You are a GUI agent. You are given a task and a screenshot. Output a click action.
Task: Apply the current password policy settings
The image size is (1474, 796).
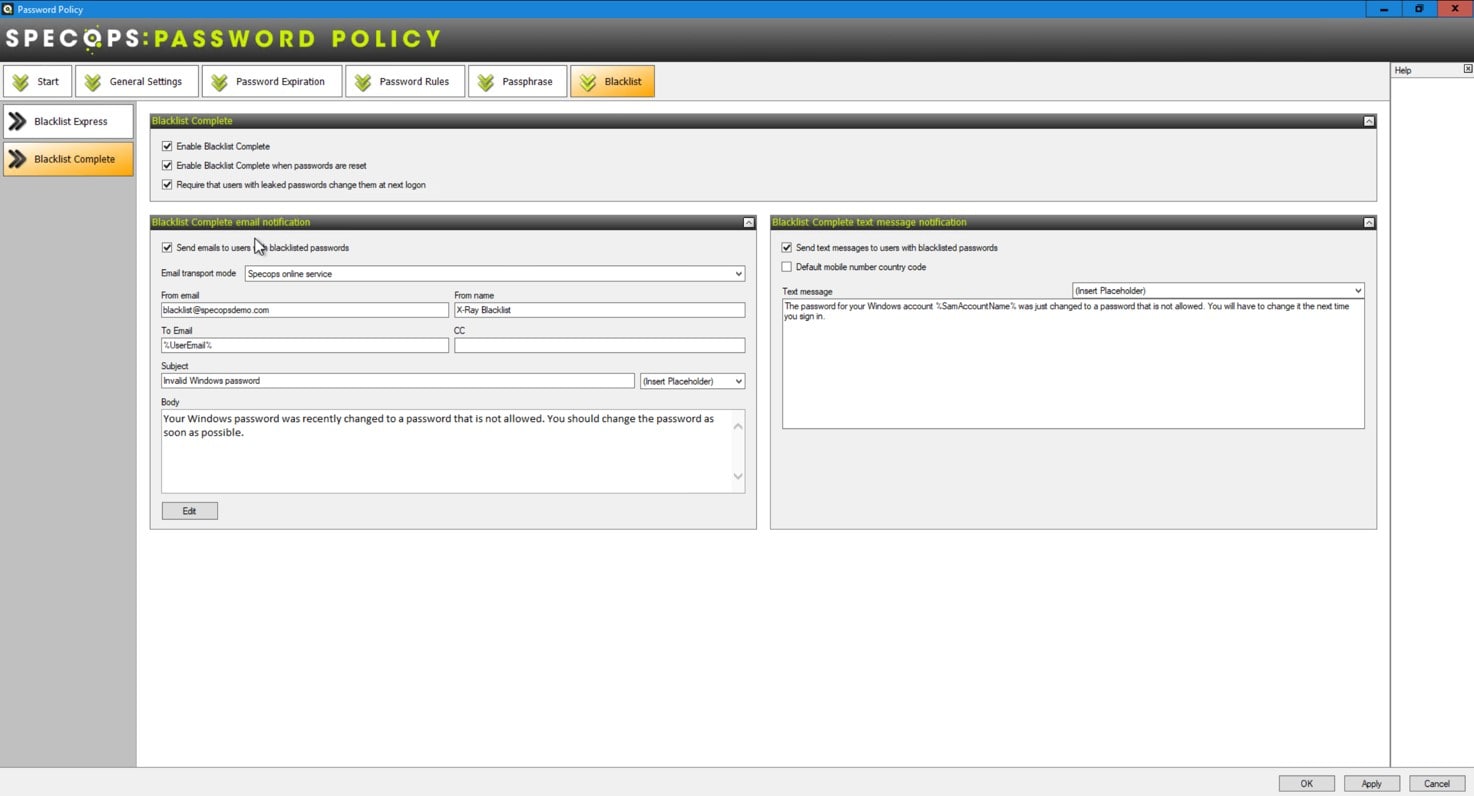1371,783
